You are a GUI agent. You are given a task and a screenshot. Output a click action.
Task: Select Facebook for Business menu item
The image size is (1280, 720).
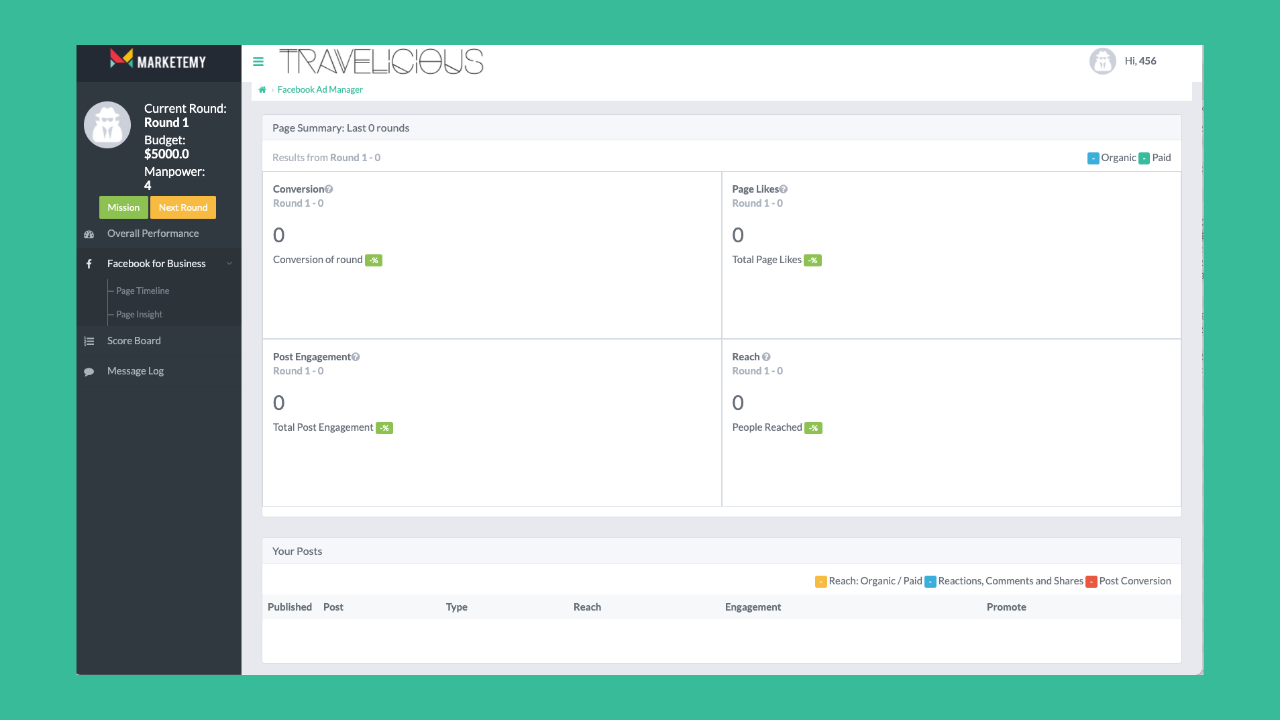159,264
